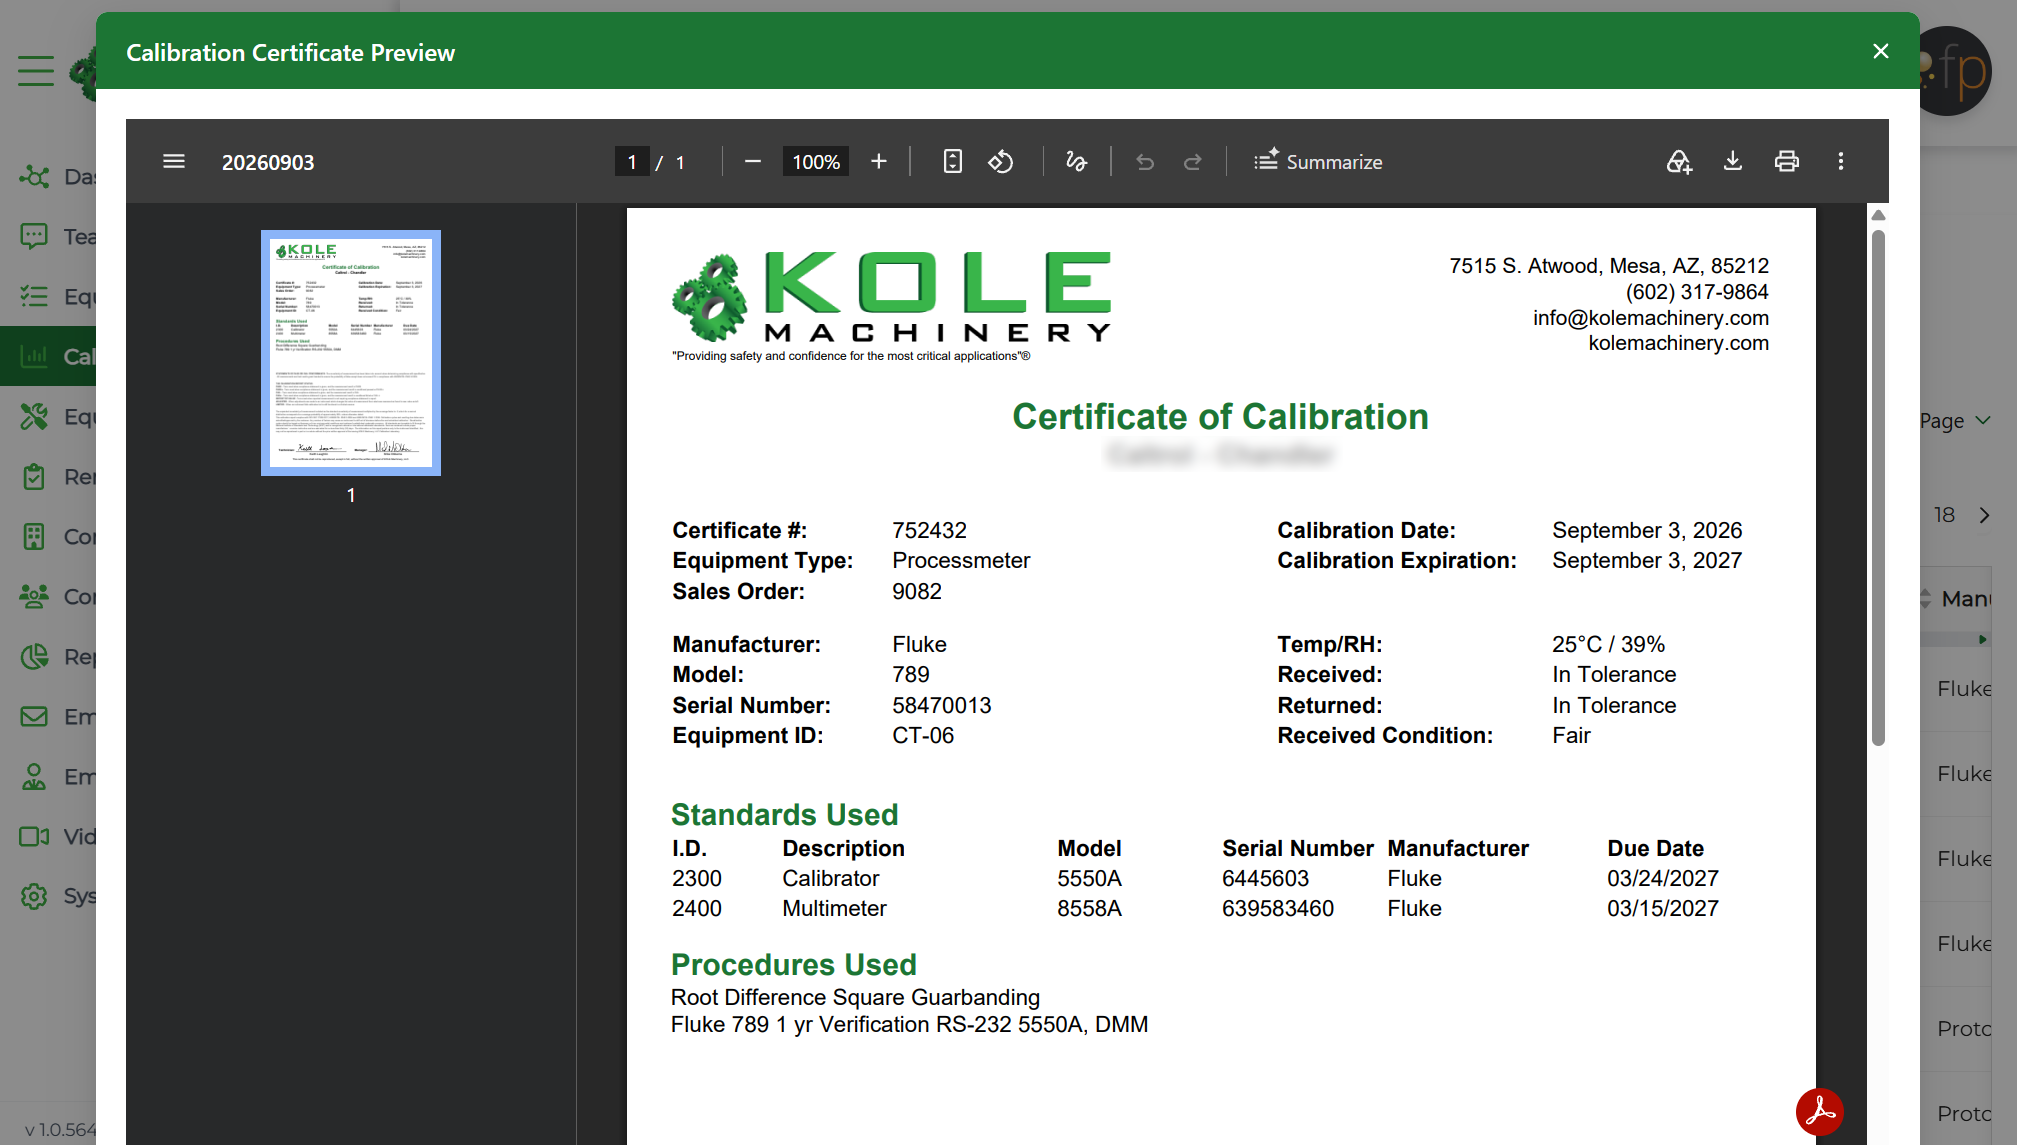
Task: Click the Standards Used heading
Action: click(784, 815)
